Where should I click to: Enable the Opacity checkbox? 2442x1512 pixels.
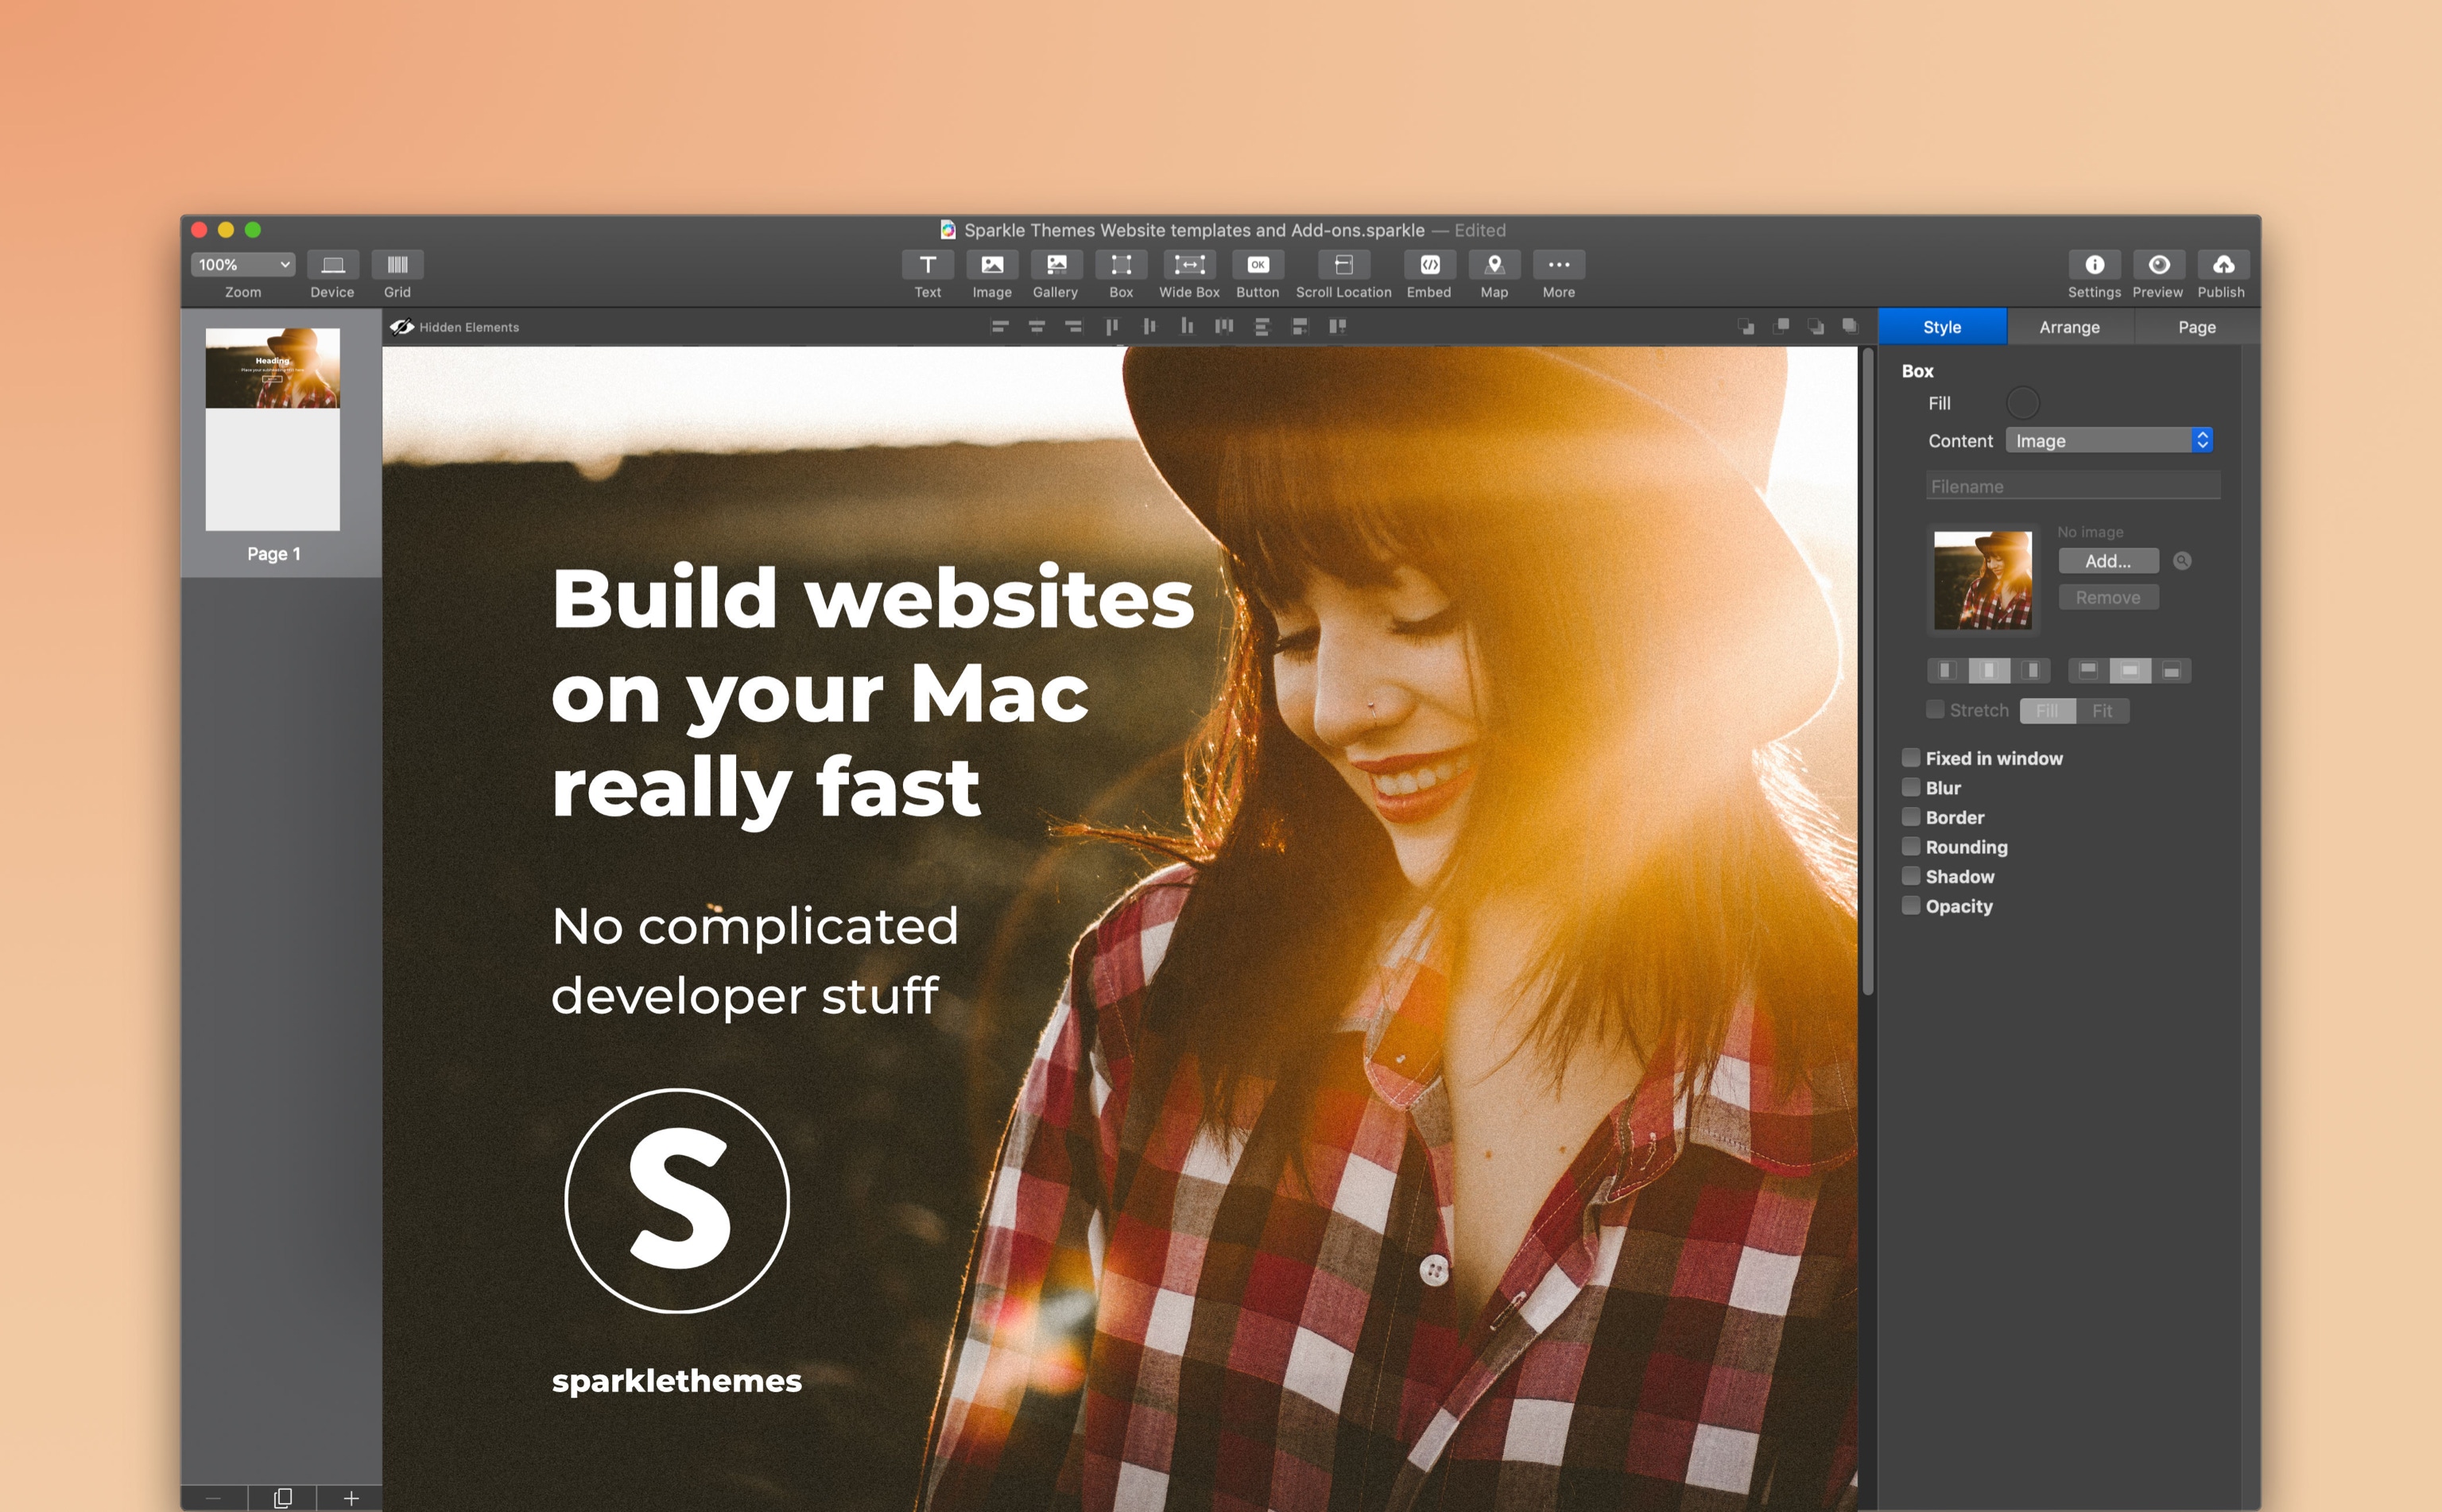pos(1910,905)
